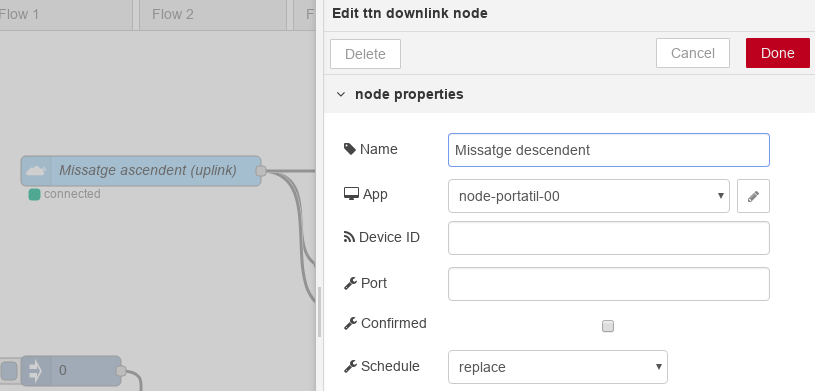This screenshot has width=815, height=391.
Task: Click the RSS icon beside Device ID
Action: pos(349,237)
